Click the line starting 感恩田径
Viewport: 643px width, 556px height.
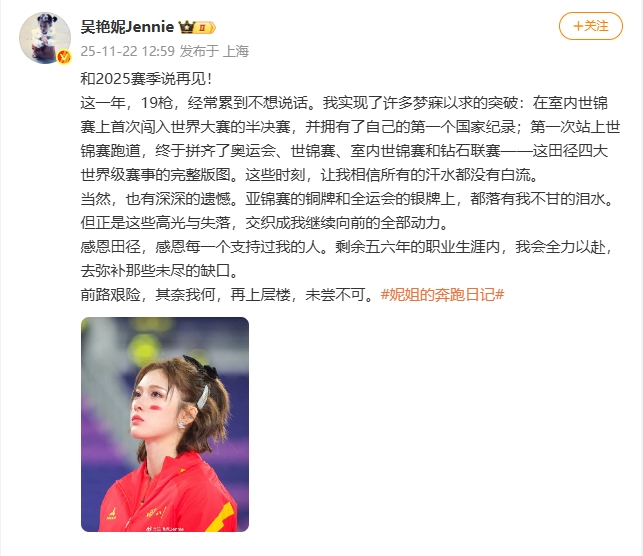click(x=347, y=247)
